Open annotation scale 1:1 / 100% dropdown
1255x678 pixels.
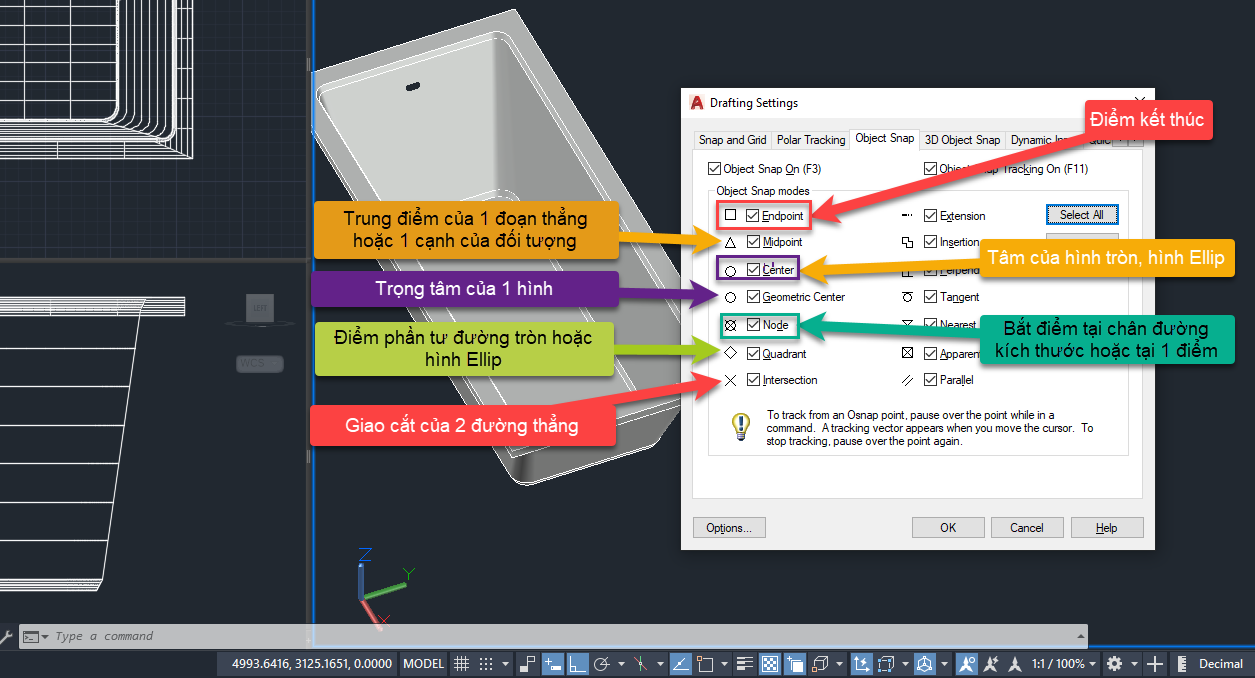[x=1063, y=663]
